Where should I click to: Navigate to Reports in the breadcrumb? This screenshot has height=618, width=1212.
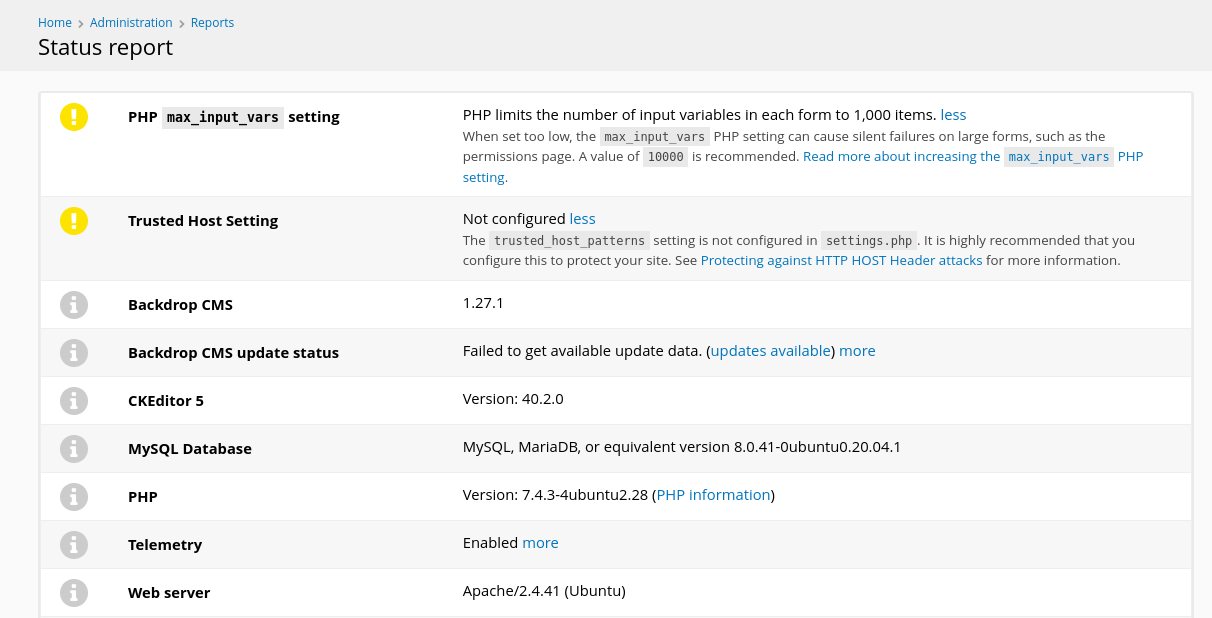(212, 23)
